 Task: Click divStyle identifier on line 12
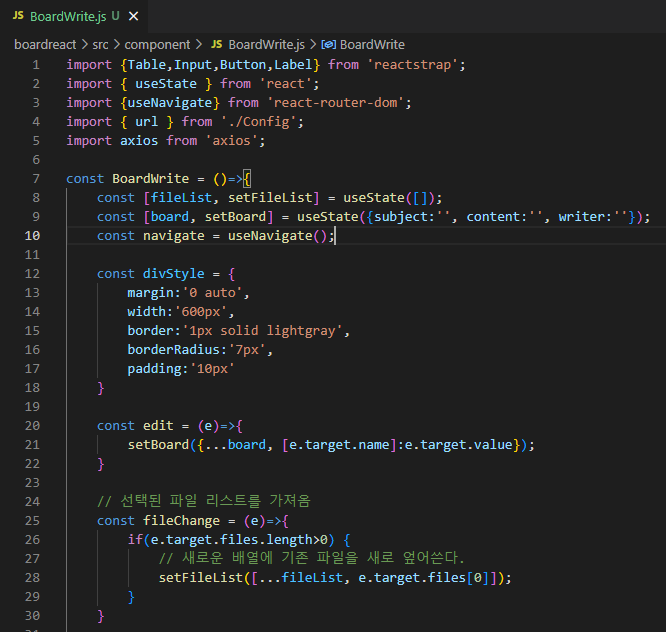(x=173, y=274)
